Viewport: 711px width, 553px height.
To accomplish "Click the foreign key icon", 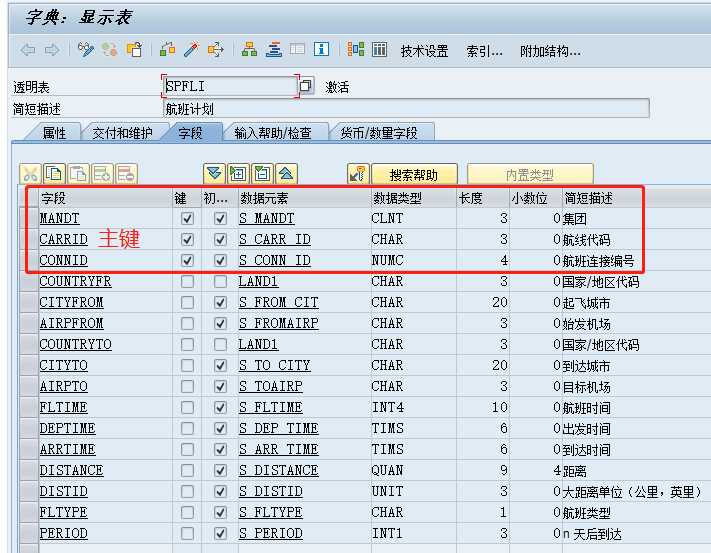I will point(358,174).
